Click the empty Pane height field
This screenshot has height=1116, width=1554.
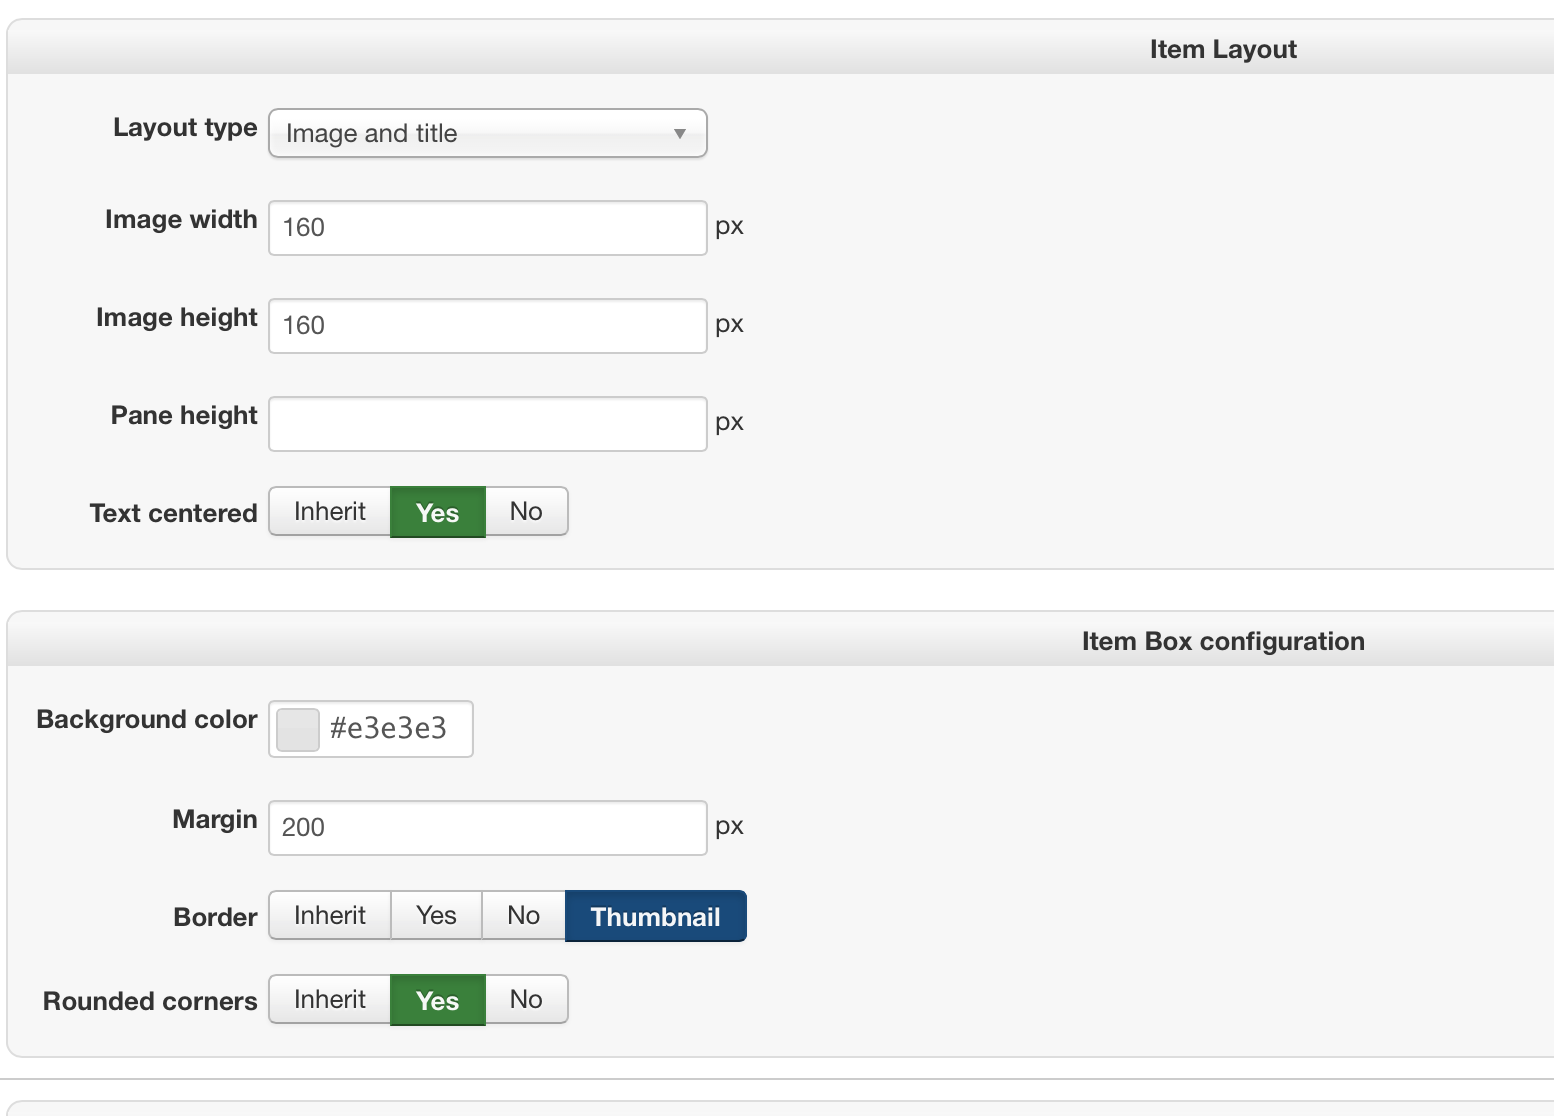pos(487,424)
